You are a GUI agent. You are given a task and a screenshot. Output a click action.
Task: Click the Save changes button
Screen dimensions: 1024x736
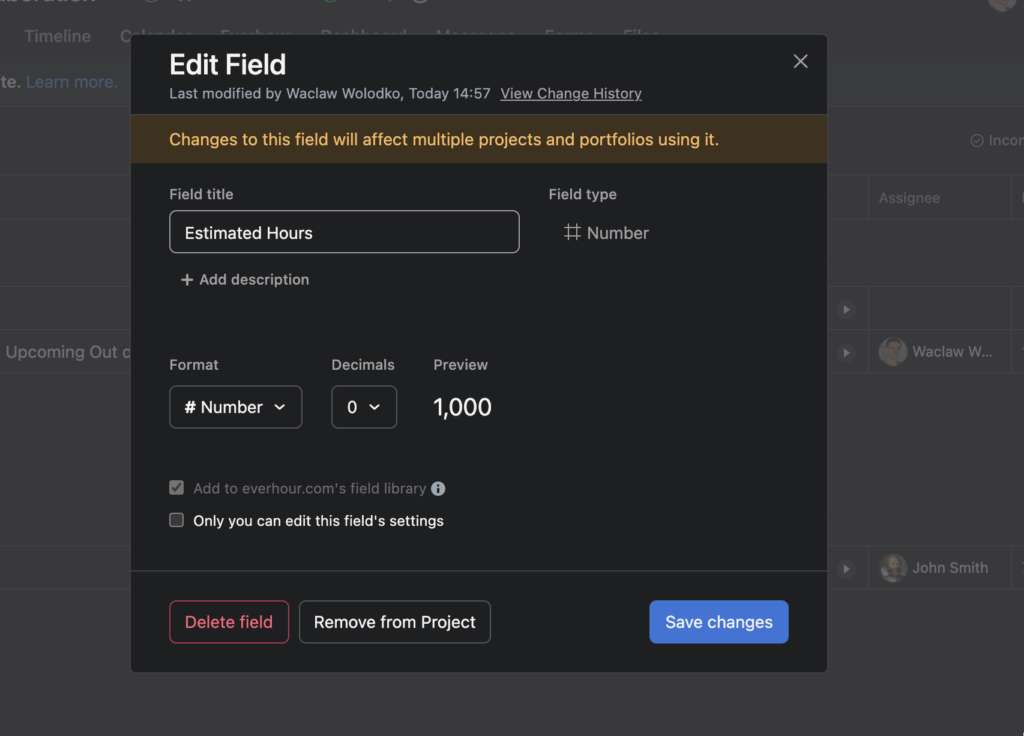(x=718, y=621)
